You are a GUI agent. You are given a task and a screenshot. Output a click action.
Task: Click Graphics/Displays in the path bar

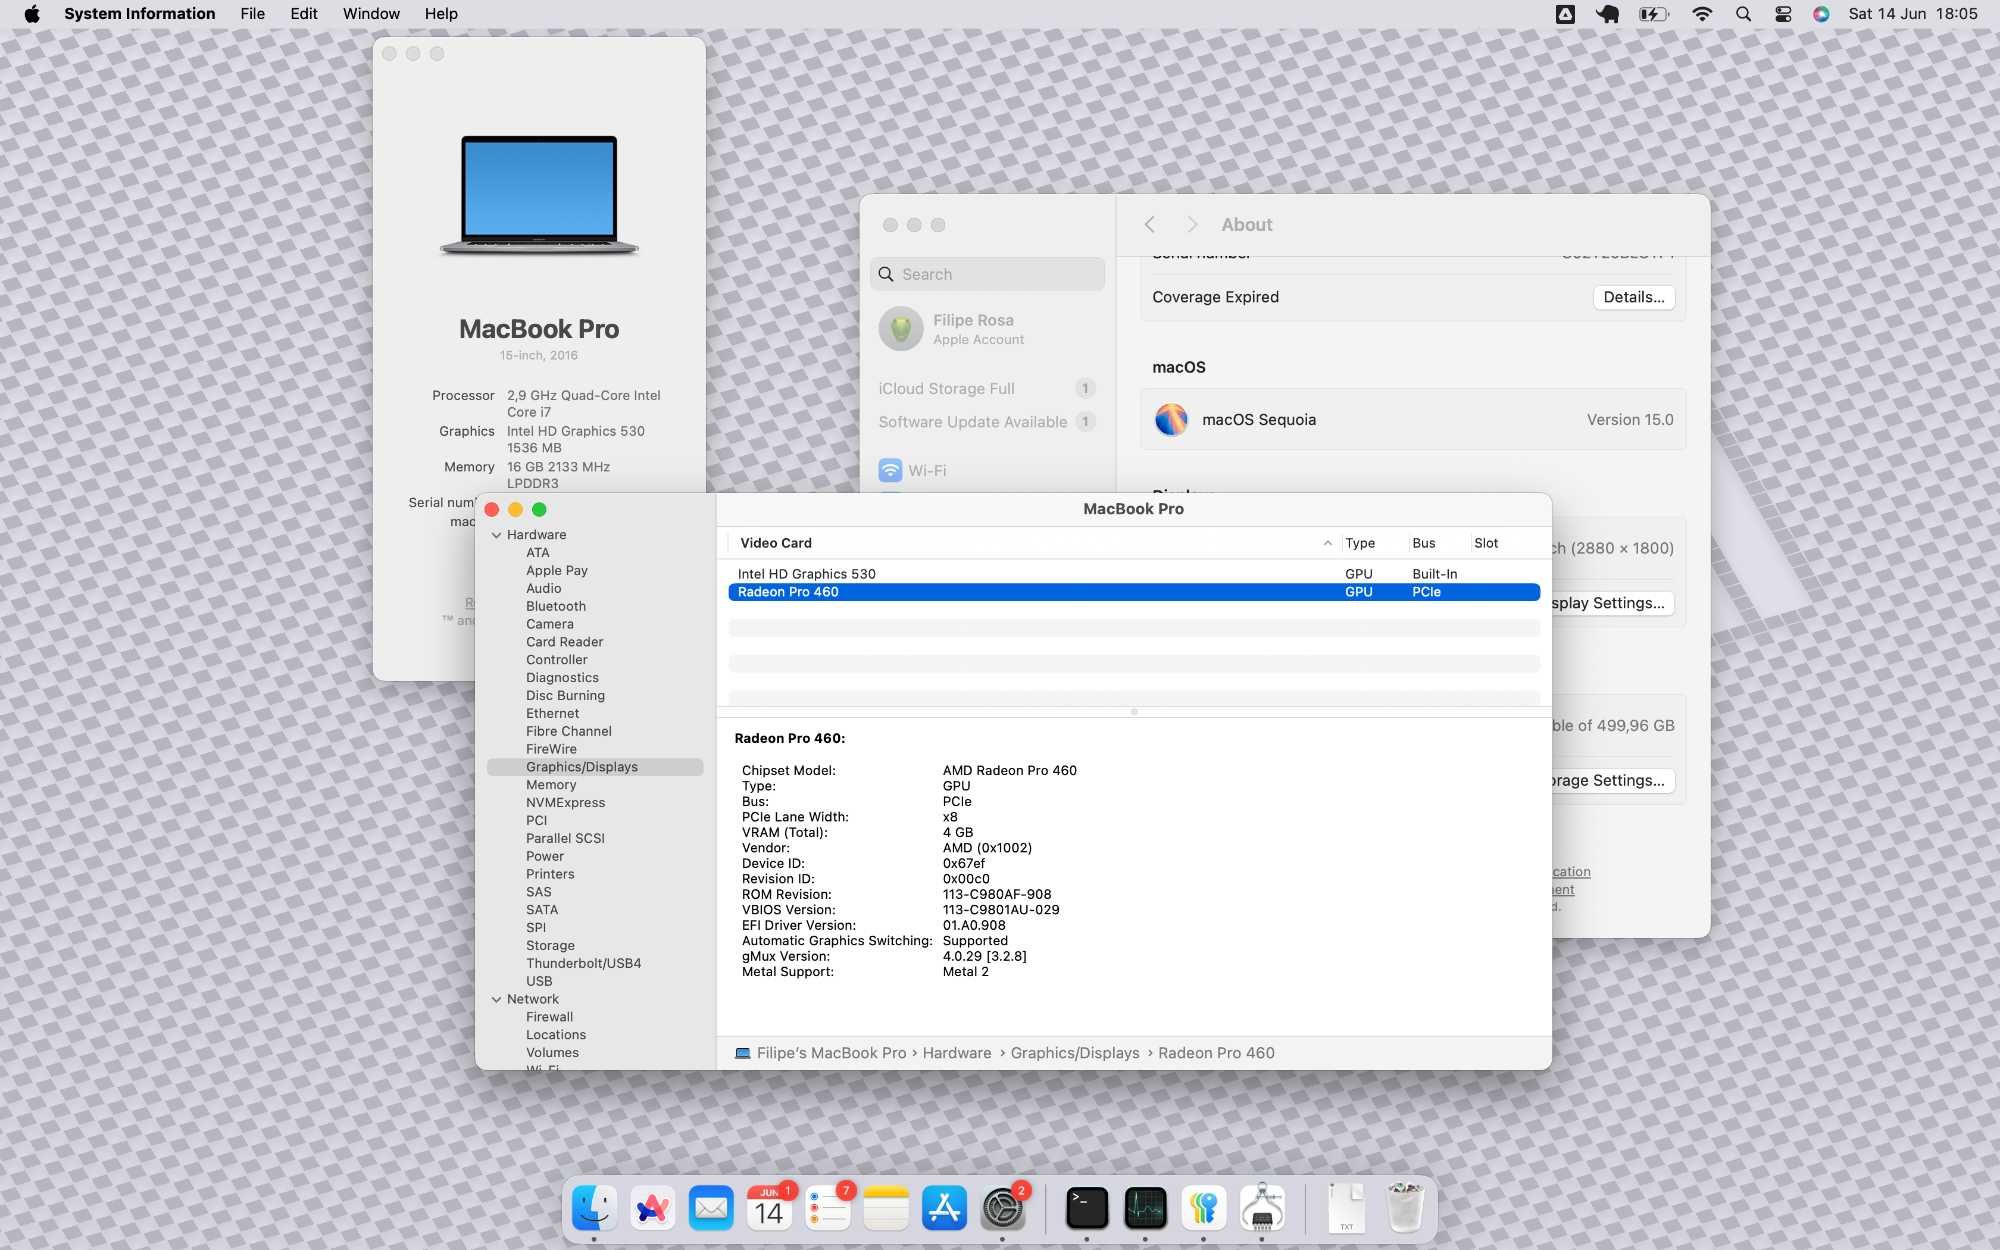[1075, 1053]
